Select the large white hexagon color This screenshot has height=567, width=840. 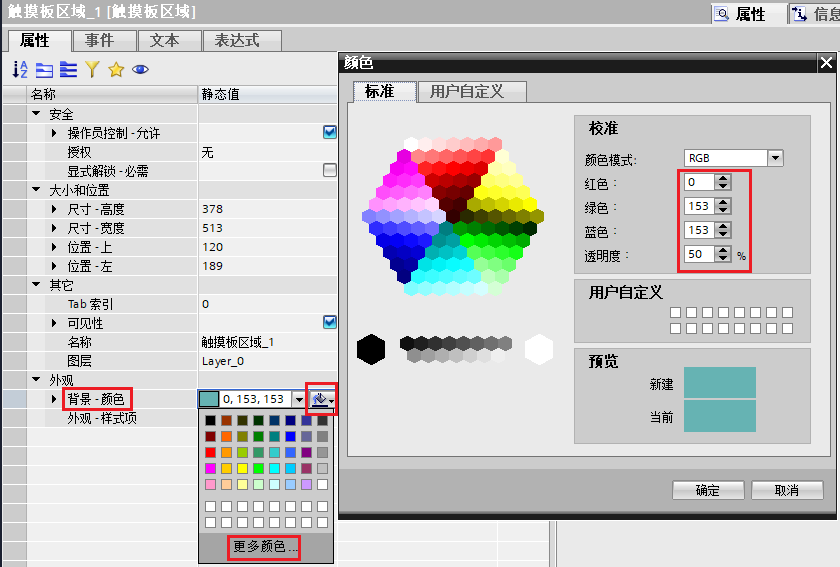(539, 349)
